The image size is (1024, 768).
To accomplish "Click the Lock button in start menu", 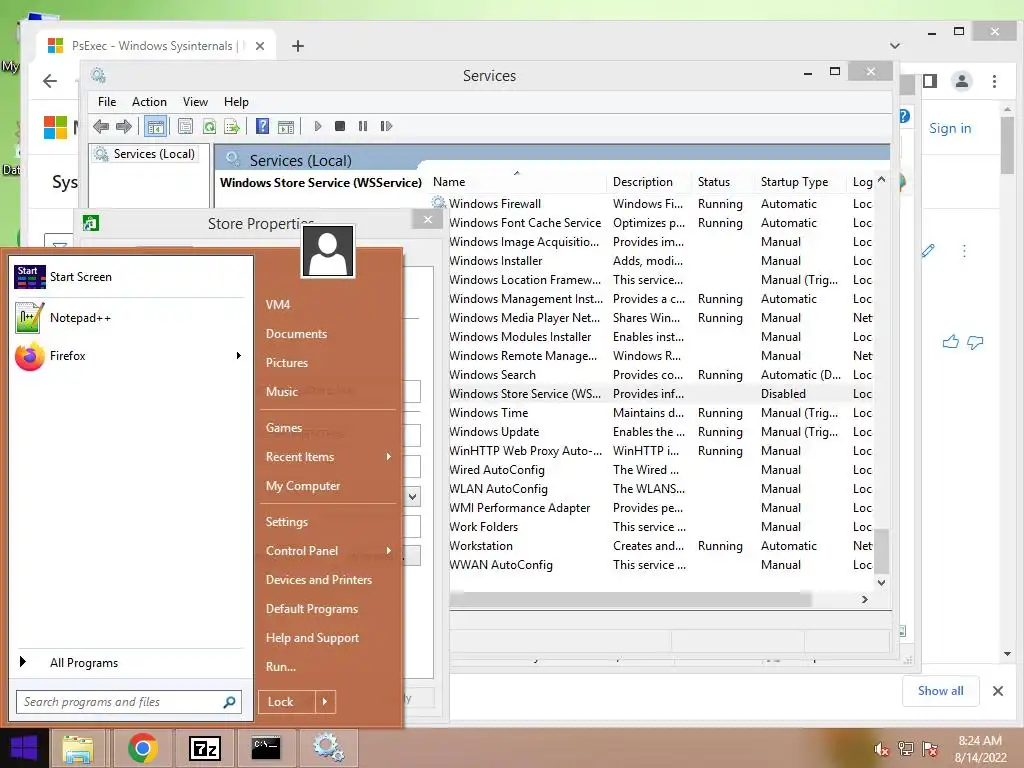I will point(287,702).
